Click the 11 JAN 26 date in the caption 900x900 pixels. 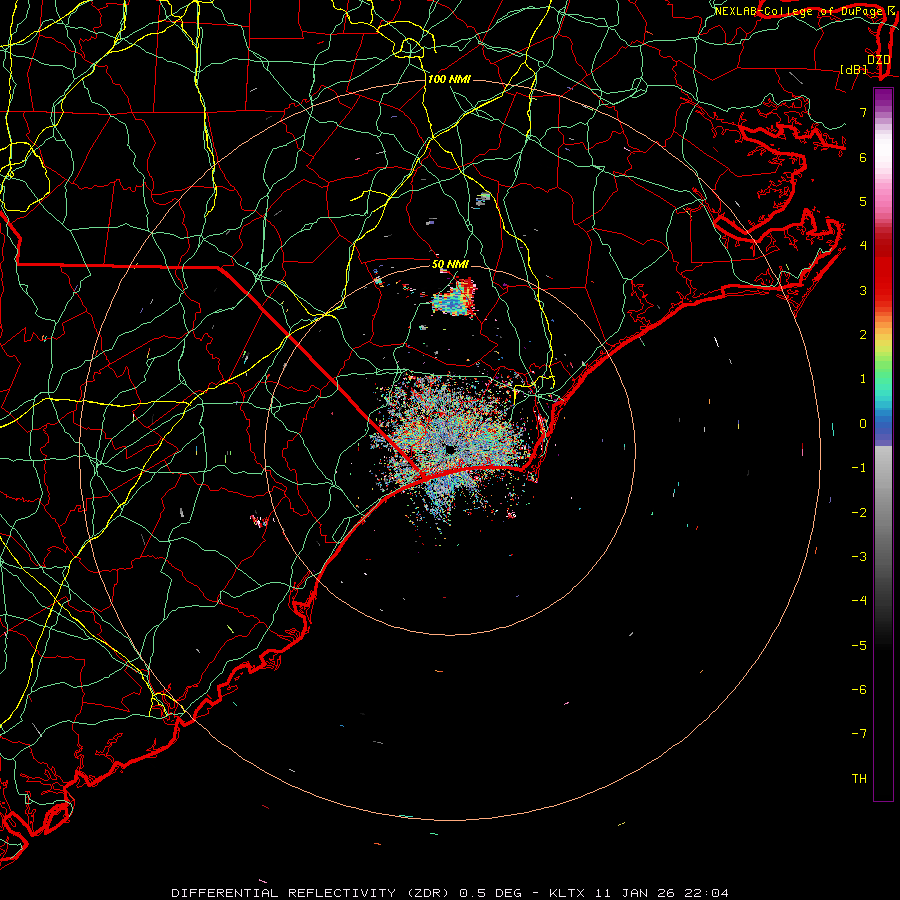(x=634, y=893)
